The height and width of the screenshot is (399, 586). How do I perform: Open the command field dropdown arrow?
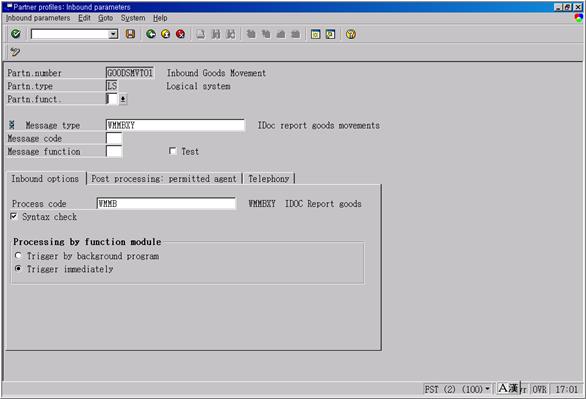(x=113, y=34)
